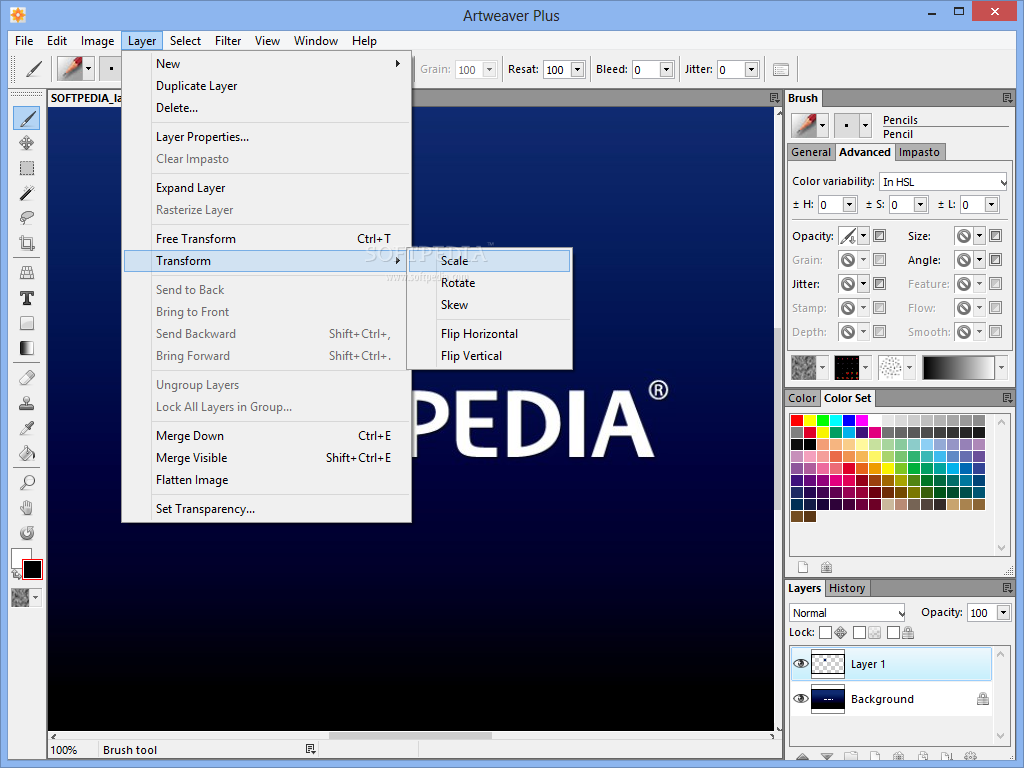
Task: Select the Stamp tool
Action: click(x=27, y=403)
